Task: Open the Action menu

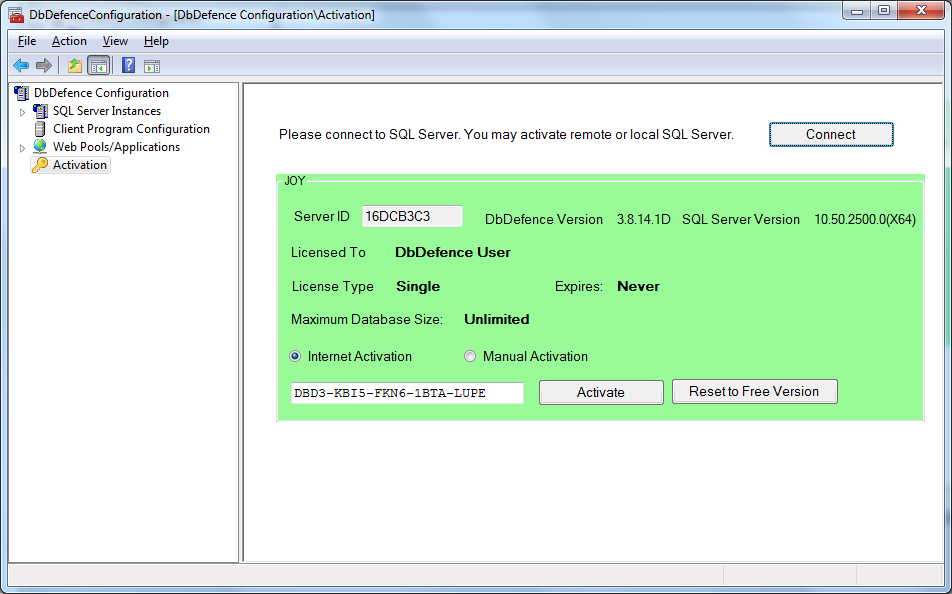Action: [x=69, y=41]
